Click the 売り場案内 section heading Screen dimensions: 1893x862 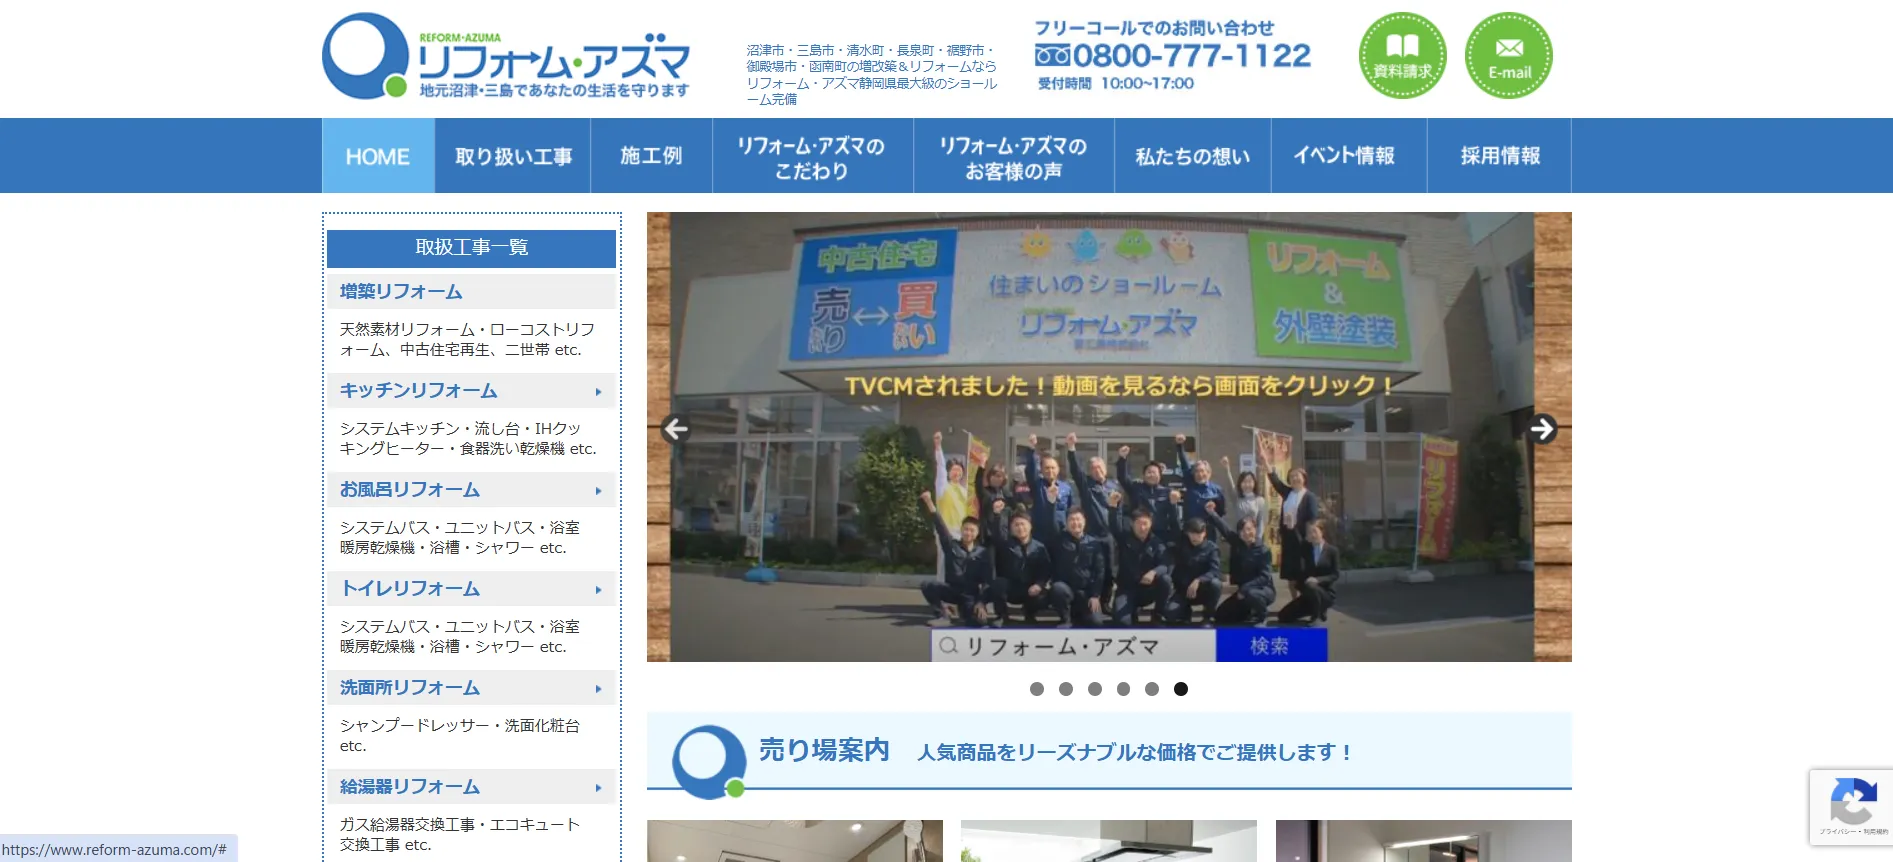tap(824, 750)
